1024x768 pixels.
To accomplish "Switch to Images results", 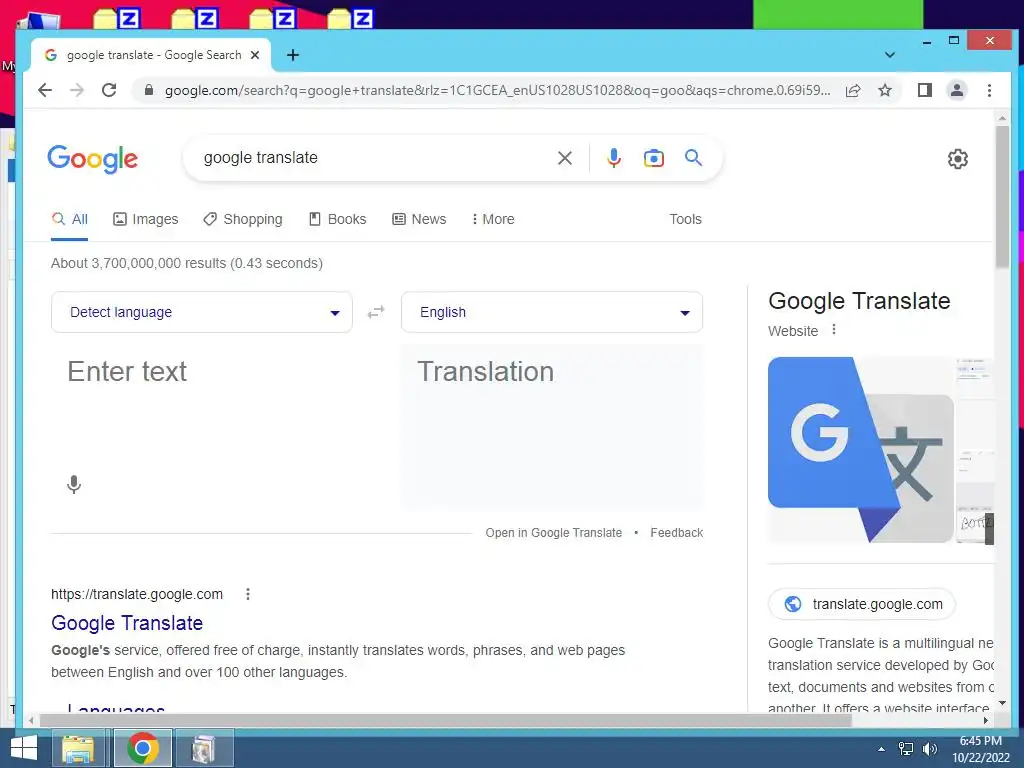I will (146, 219).
